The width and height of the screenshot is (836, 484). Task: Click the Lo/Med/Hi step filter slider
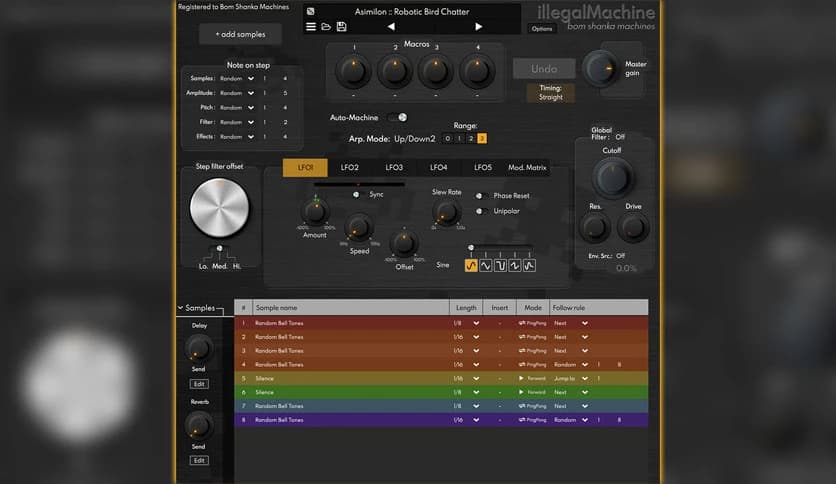coord(220,249)
